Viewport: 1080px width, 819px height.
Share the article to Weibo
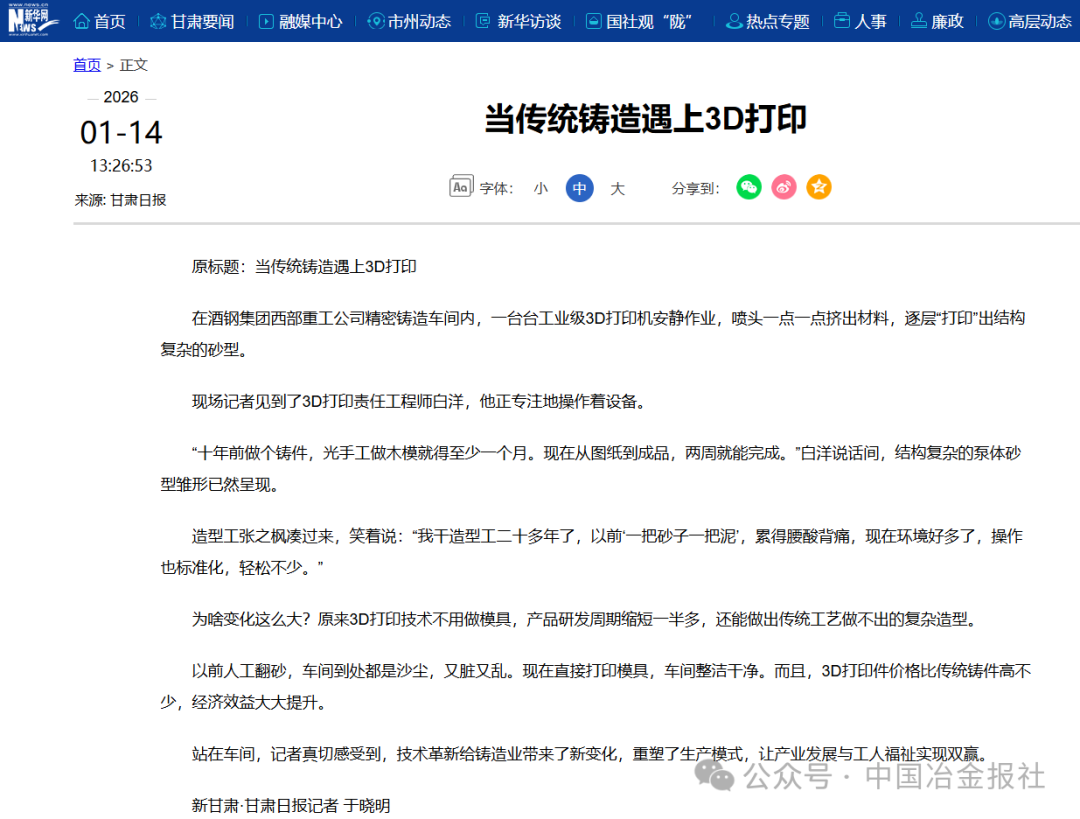[x=783, y=187]
